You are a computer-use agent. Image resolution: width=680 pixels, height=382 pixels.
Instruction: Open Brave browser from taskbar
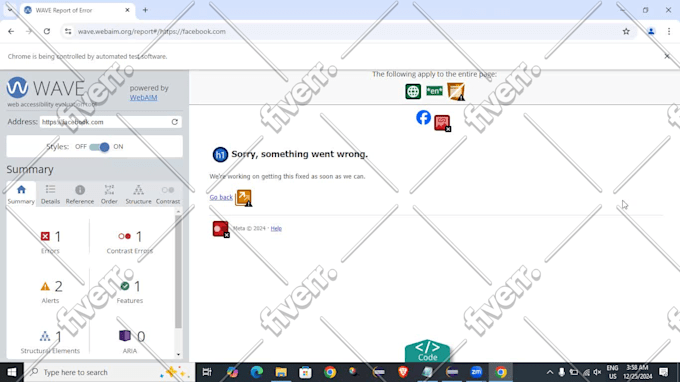[x=403, y=372]
